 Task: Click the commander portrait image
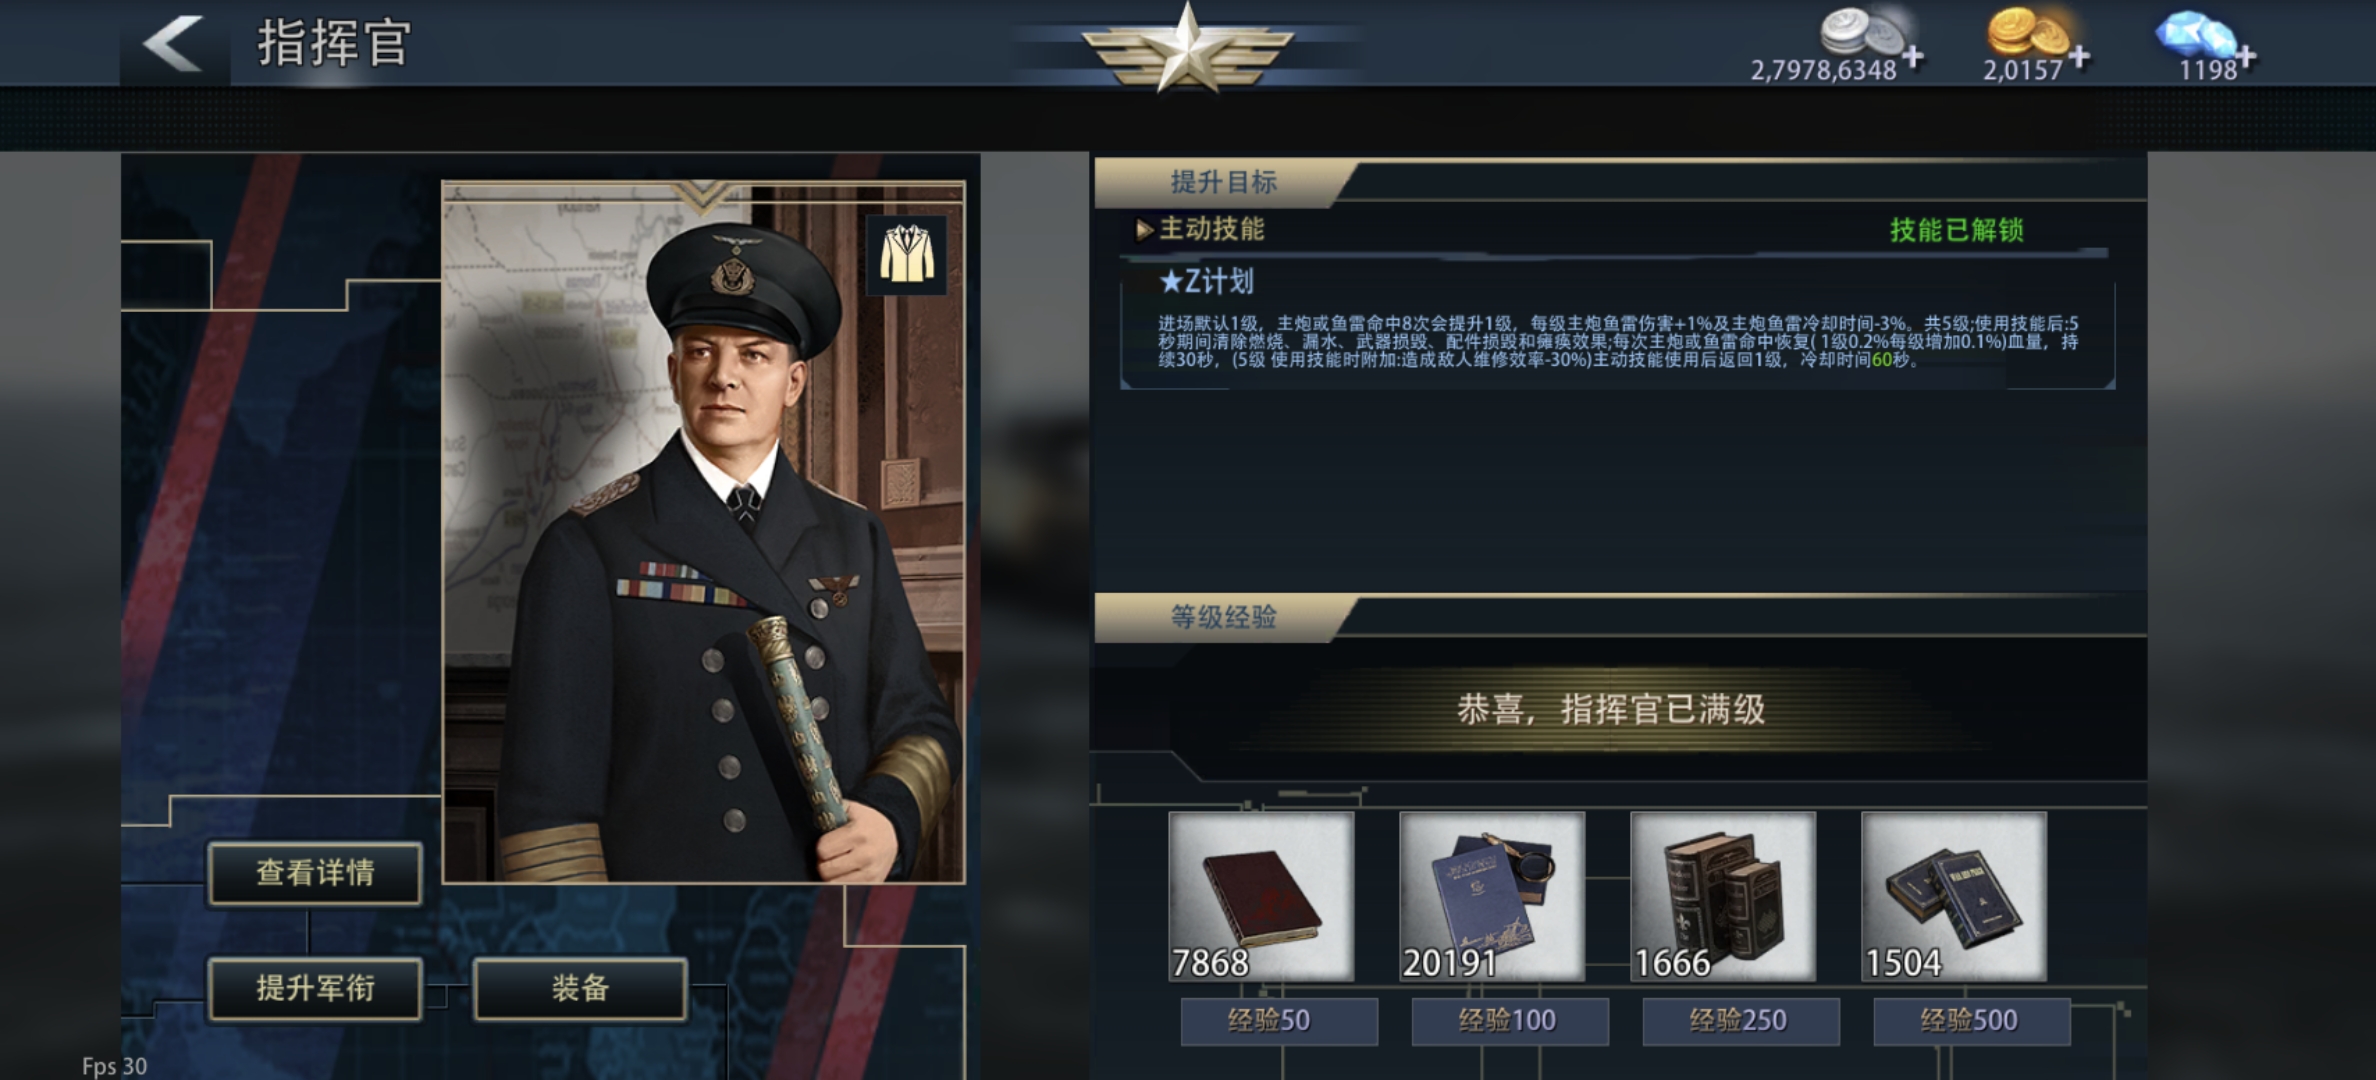click(x=704, y=532)
